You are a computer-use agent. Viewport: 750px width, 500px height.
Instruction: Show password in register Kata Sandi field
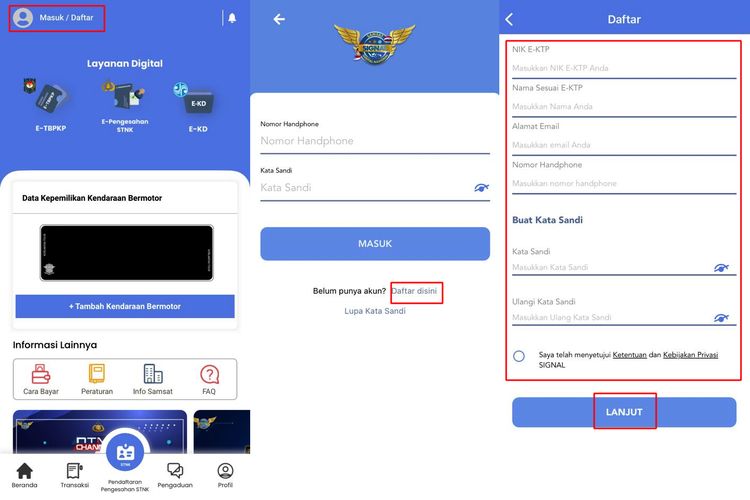pyautogui.click(x=721, y=267)
